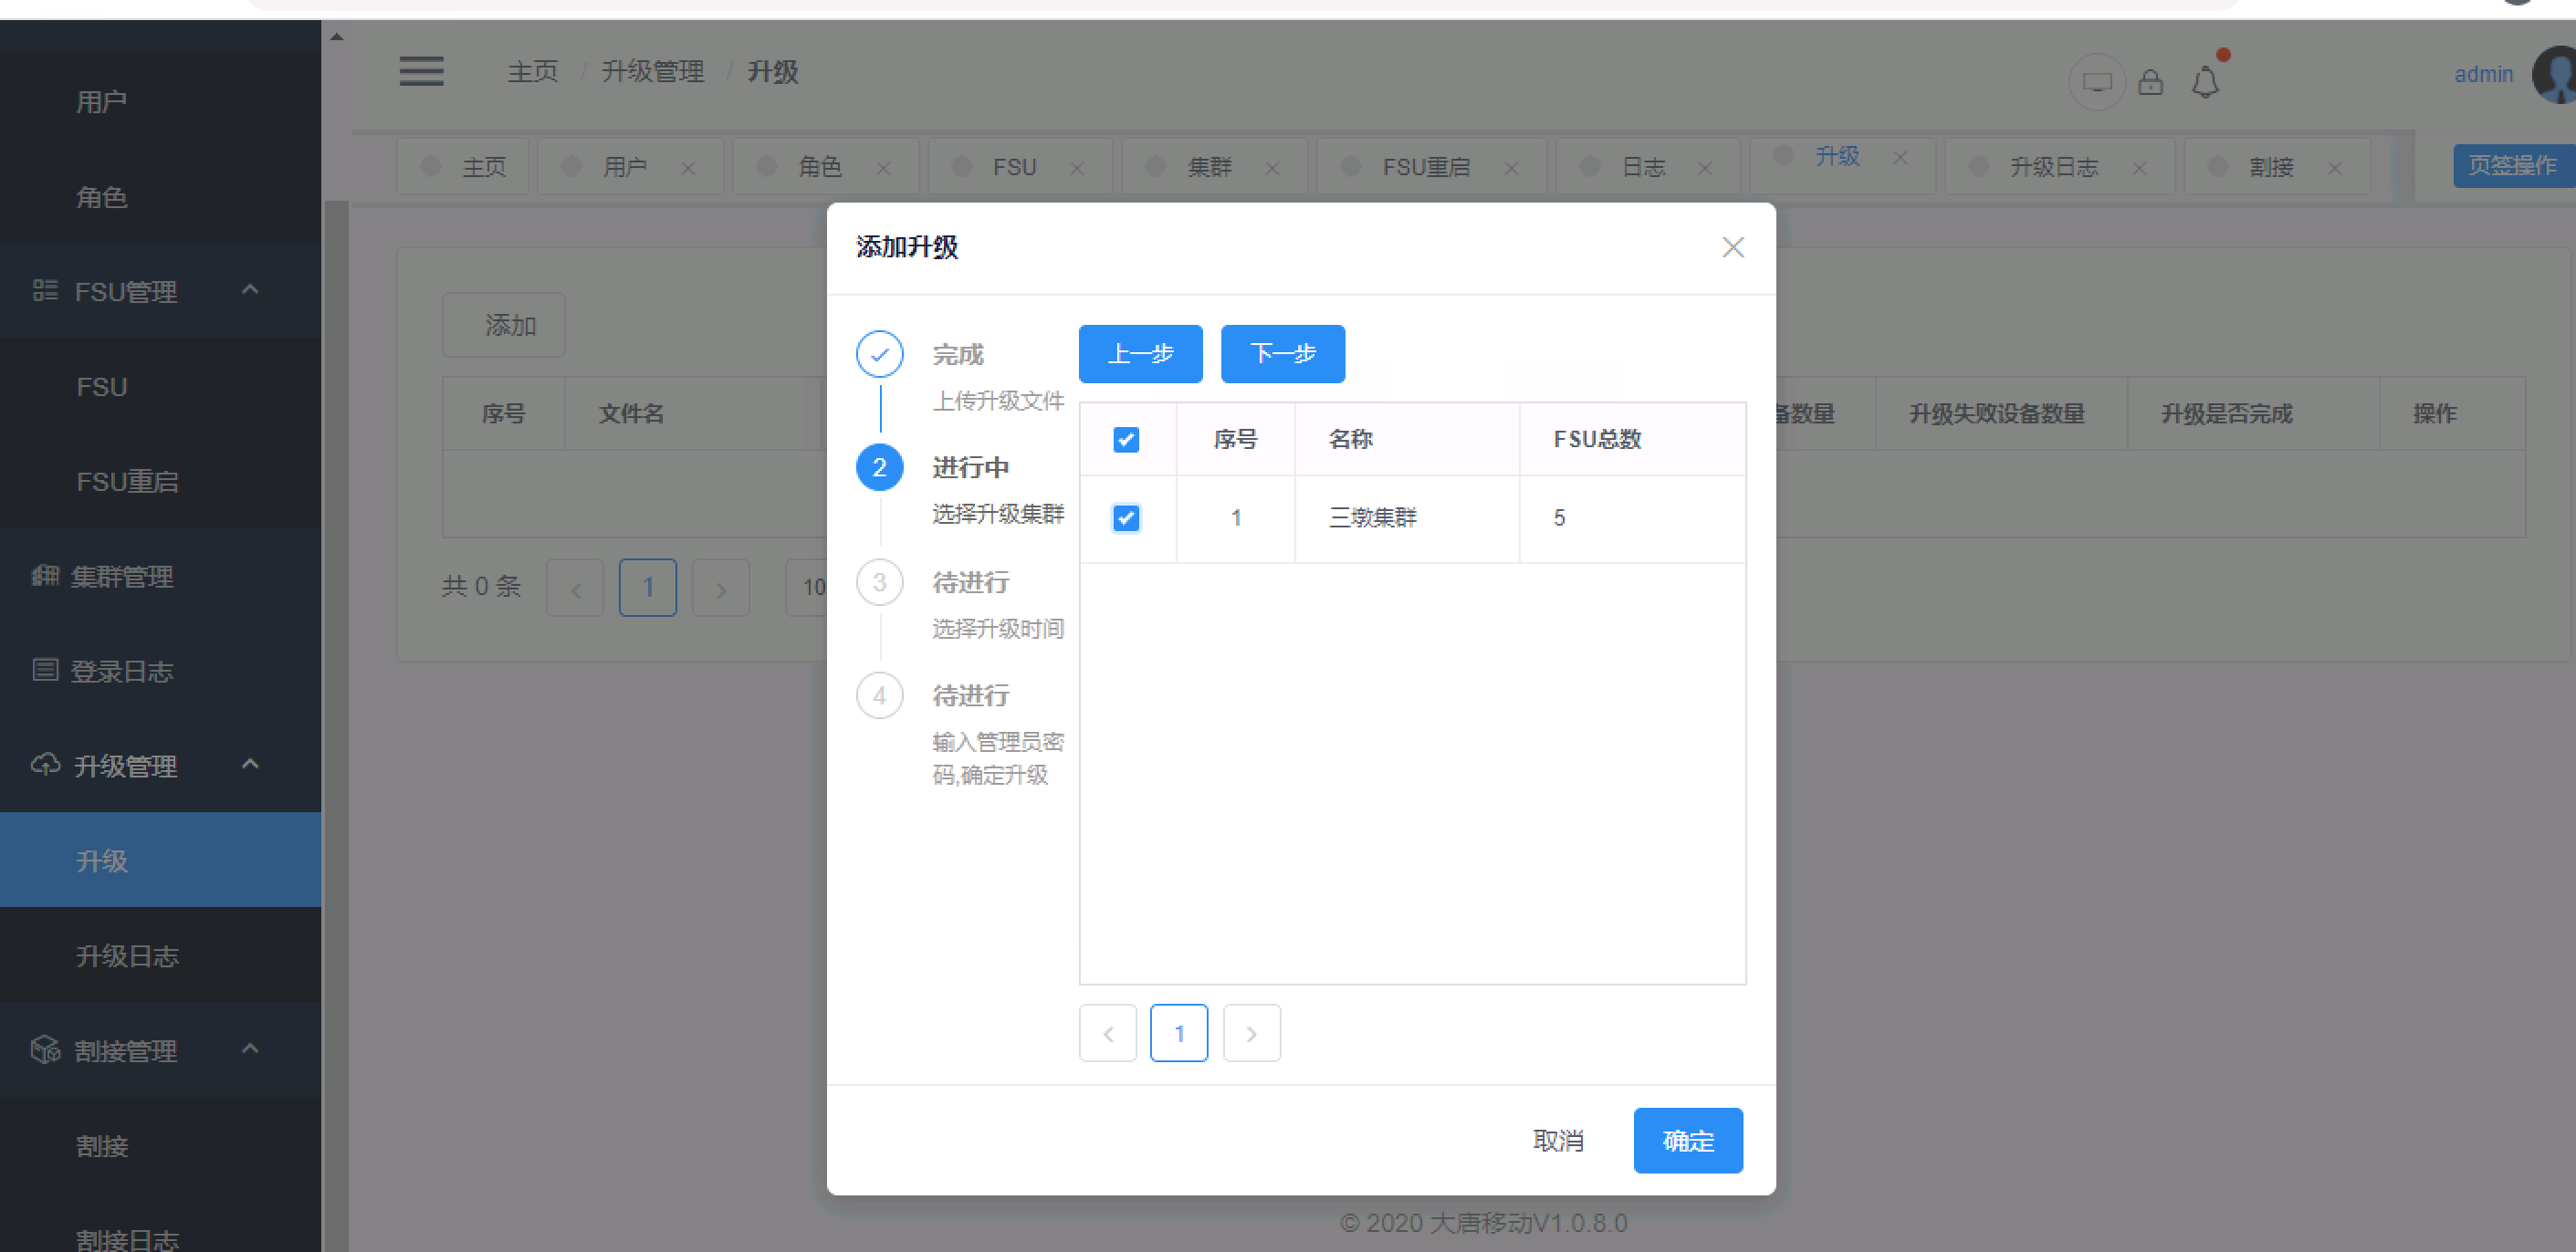Click the 集群管理 icon in sidebar

pyautogui.click(x=45, y=575)
